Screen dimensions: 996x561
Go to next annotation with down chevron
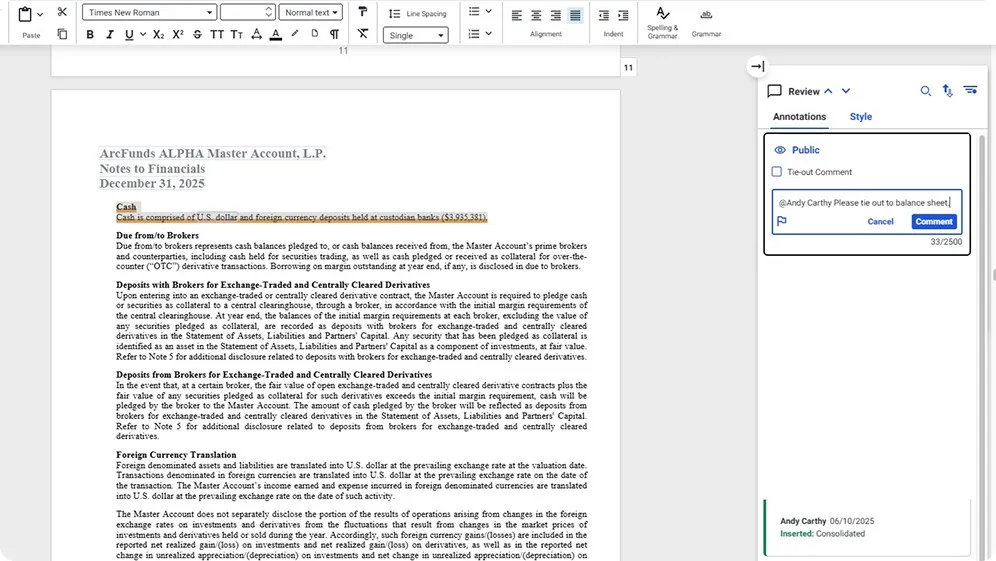tap(846, 91)
